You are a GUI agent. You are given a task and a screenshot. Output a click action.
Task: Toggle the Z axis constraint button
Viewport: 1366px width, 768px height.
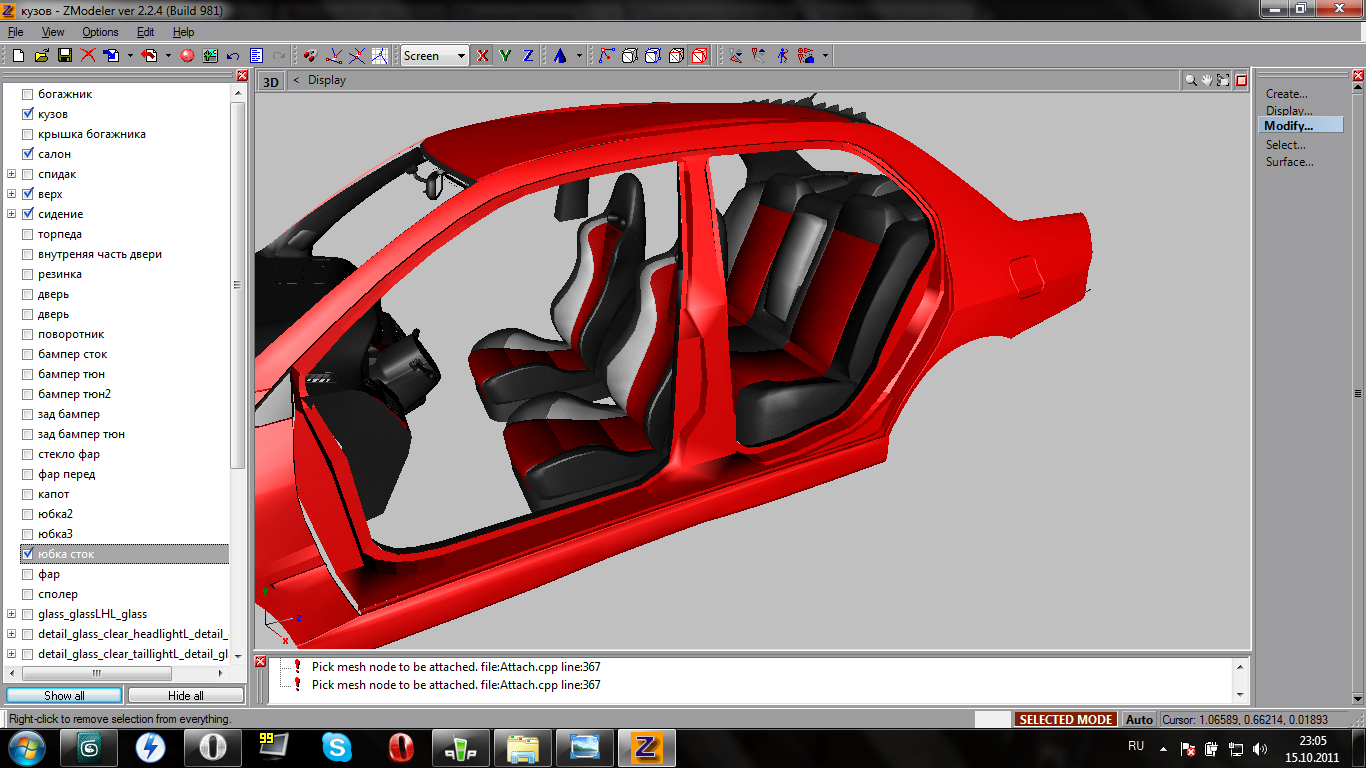point(527,56)
